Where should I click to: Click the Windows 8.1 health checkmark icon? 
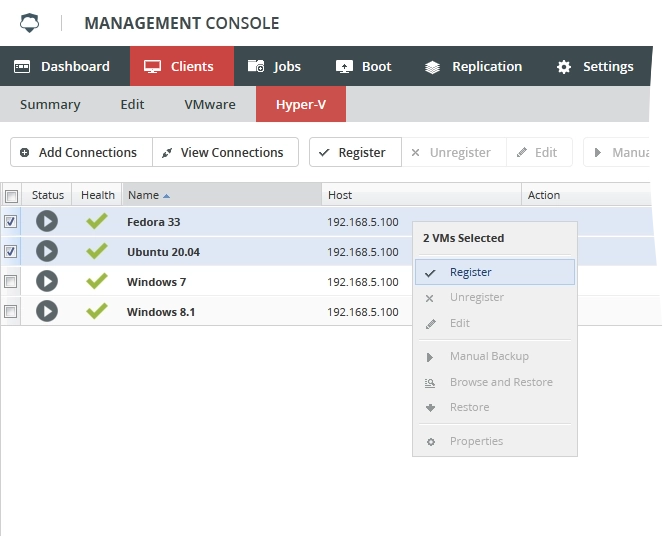(x=97, y=311)
